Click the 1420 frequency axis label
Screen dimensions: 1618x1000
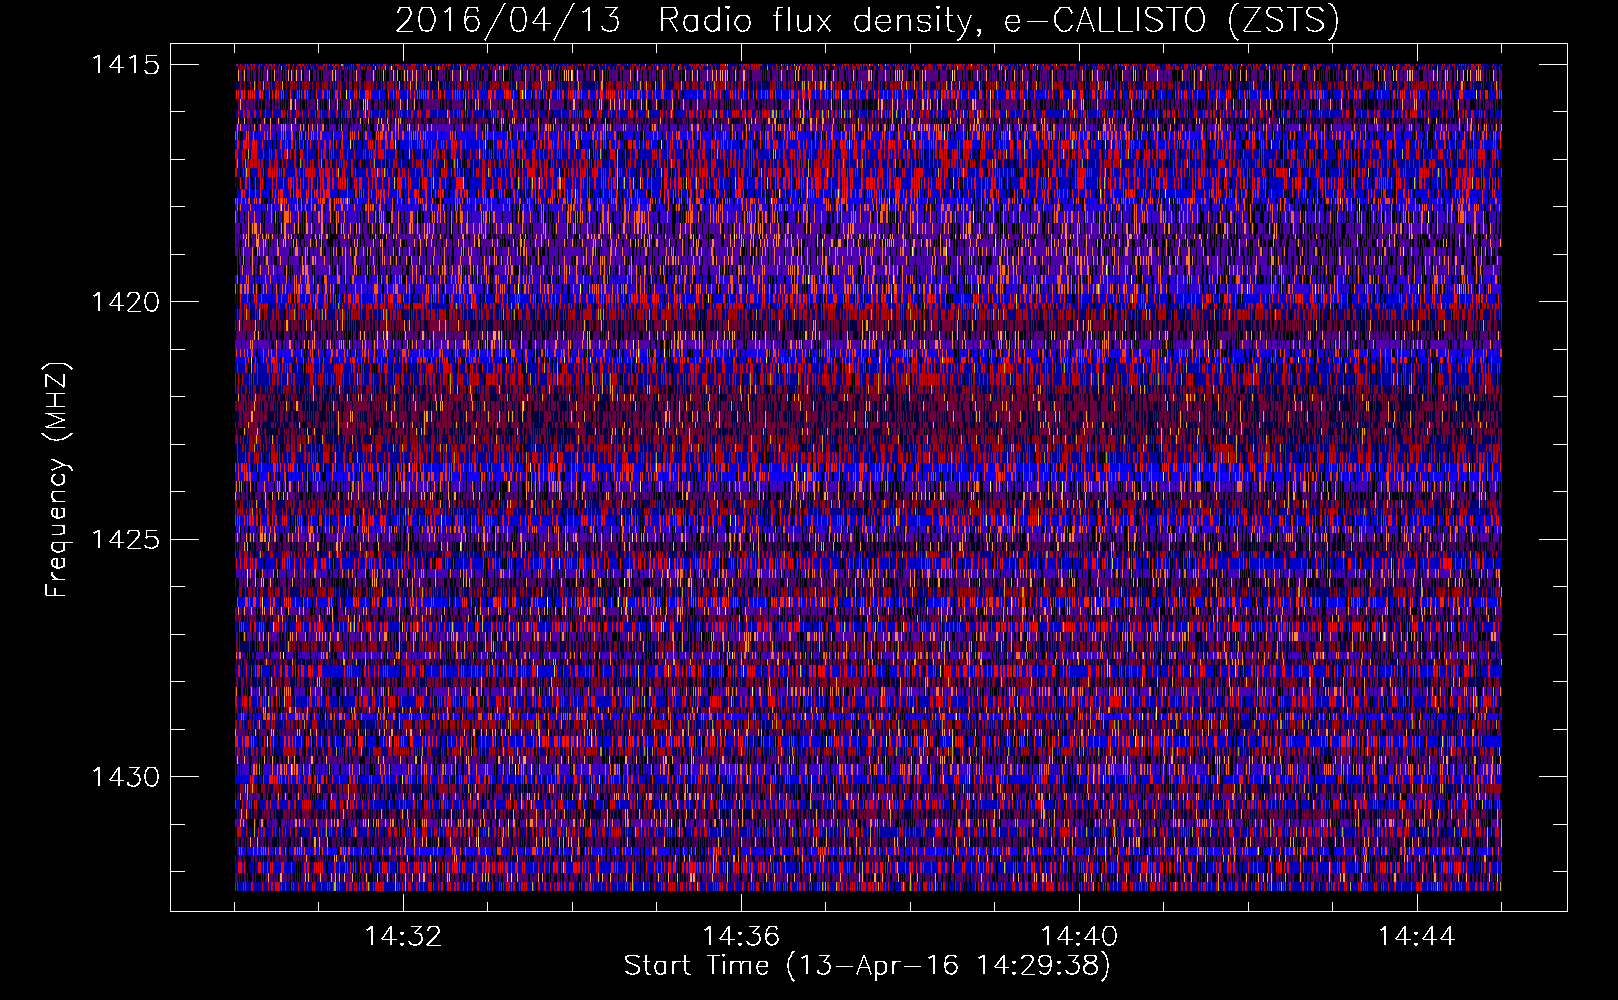pyautogui.click(x=125, y=302)
